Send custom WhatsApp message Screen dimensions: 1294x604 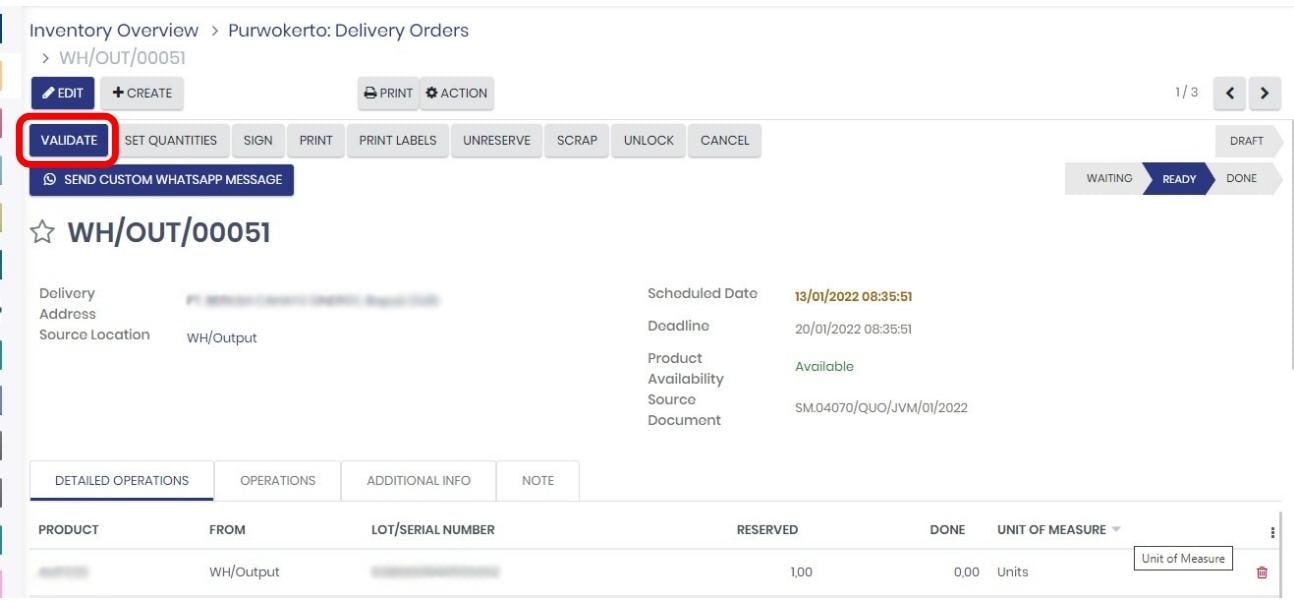162,180
